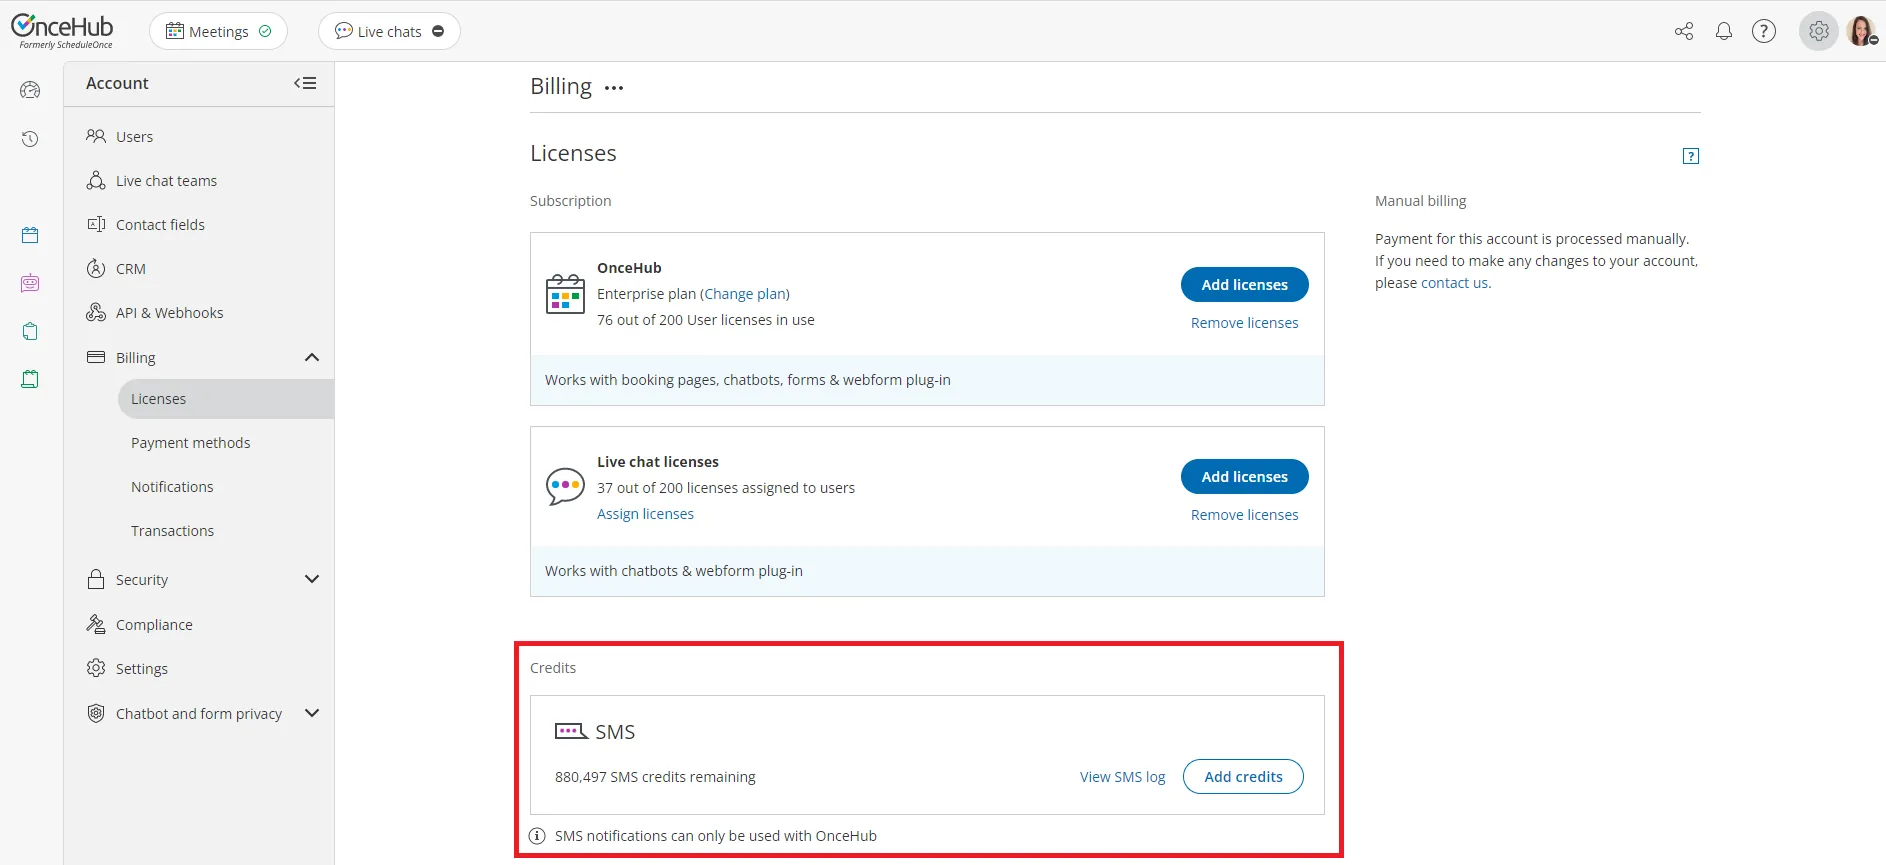Remove licenses from the OnceHub subscription

point(1244,323)
